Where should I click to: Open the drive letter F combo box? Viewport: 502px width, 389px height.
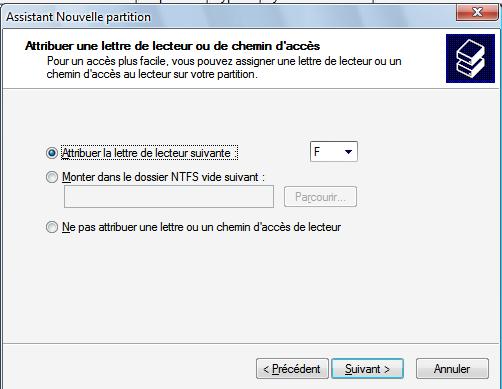(334, 152)
